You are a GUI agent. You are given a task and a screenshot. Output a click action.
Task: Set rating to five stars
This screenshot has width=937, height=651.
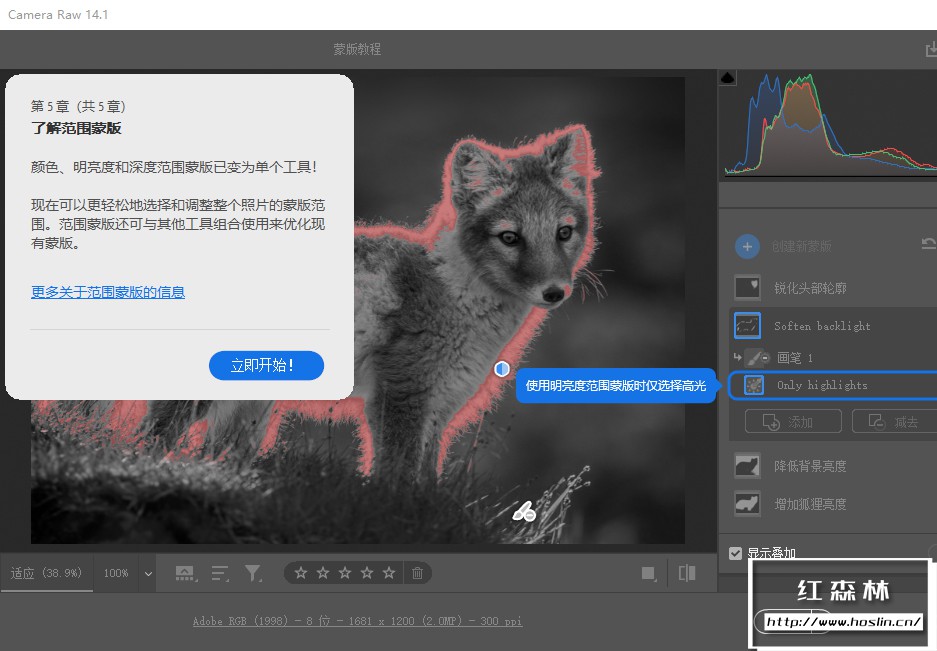[x=389, y=573]
